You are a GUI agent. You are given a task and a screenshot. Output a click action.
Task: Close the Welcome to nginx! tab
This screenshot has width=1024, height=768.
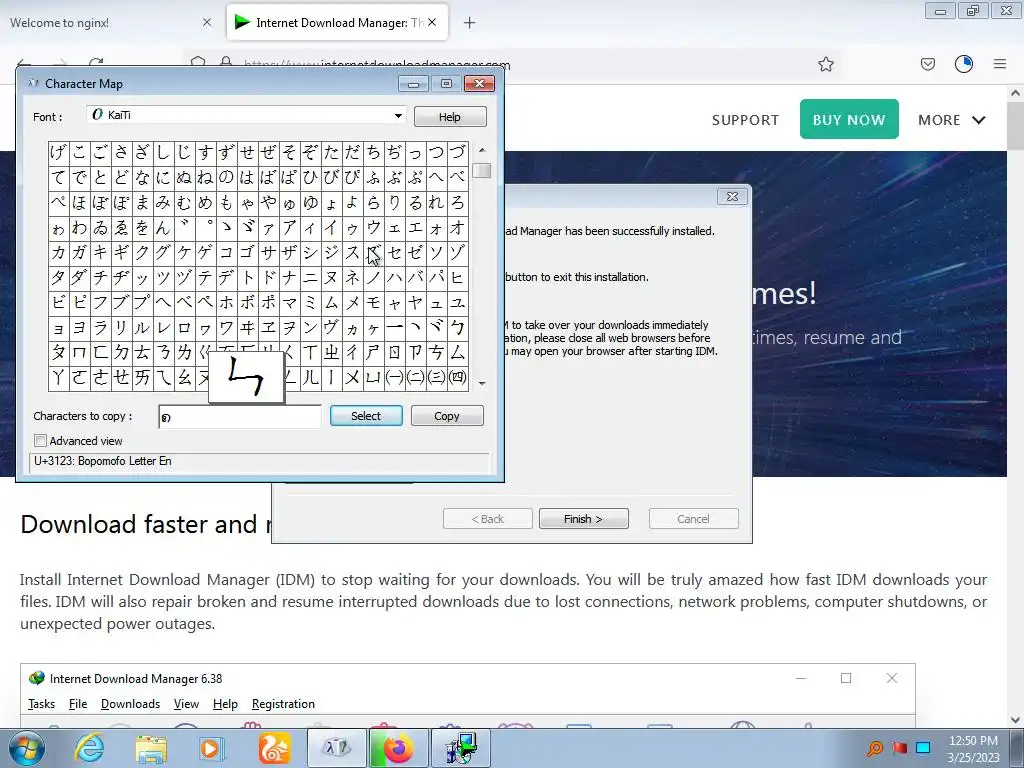coord(206,23)
